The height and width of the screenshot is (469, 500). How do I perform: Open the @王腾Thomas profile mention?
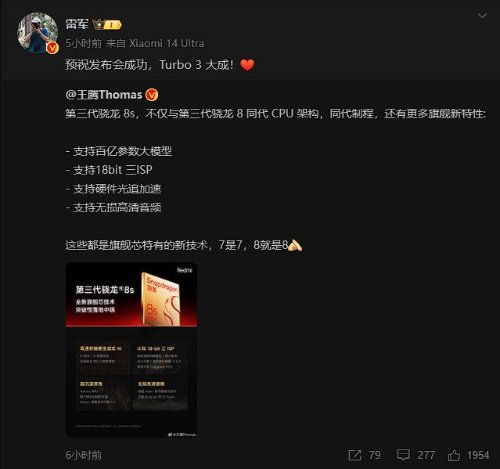(x=104, y=95)
